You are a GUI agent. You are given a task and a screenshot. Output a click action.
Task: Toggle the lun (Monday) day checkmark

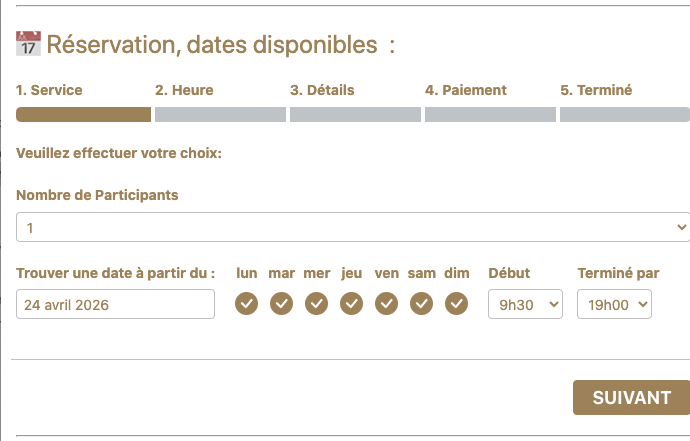[x=246, y=303]
